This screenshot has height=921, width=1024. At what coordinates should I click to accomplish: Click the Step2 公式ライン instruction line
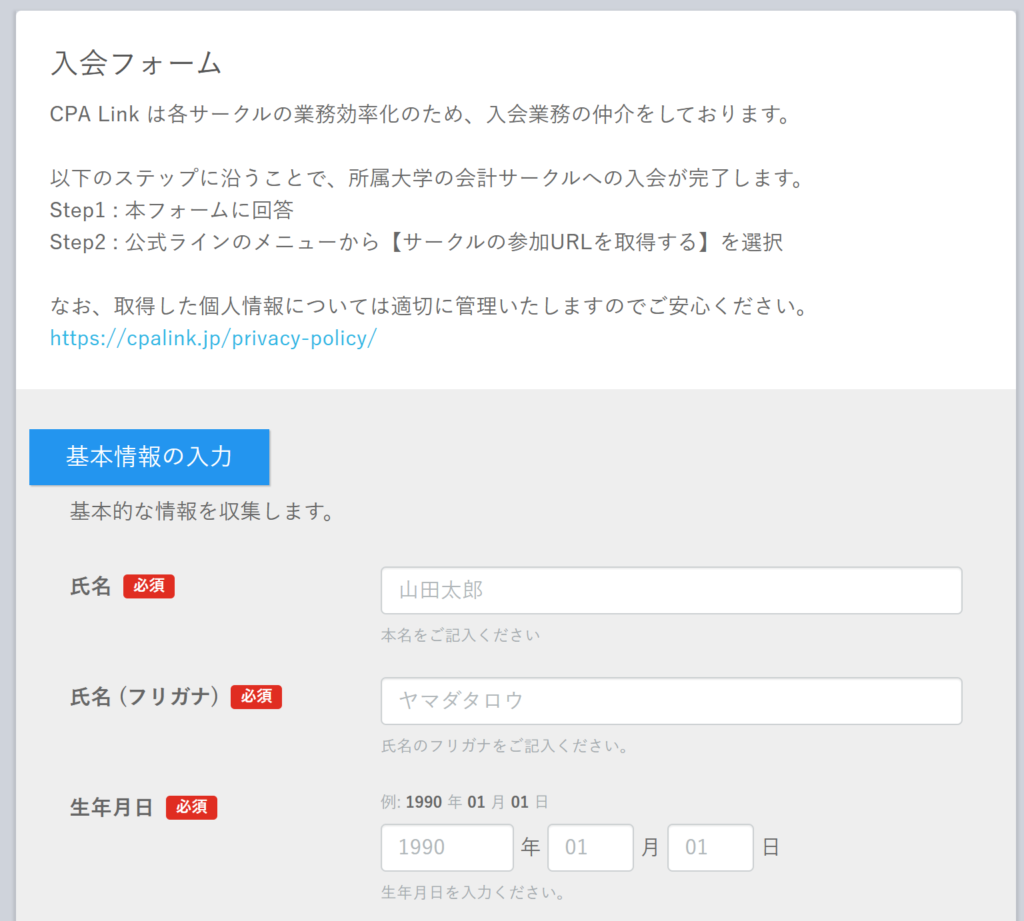pos(416,243)
